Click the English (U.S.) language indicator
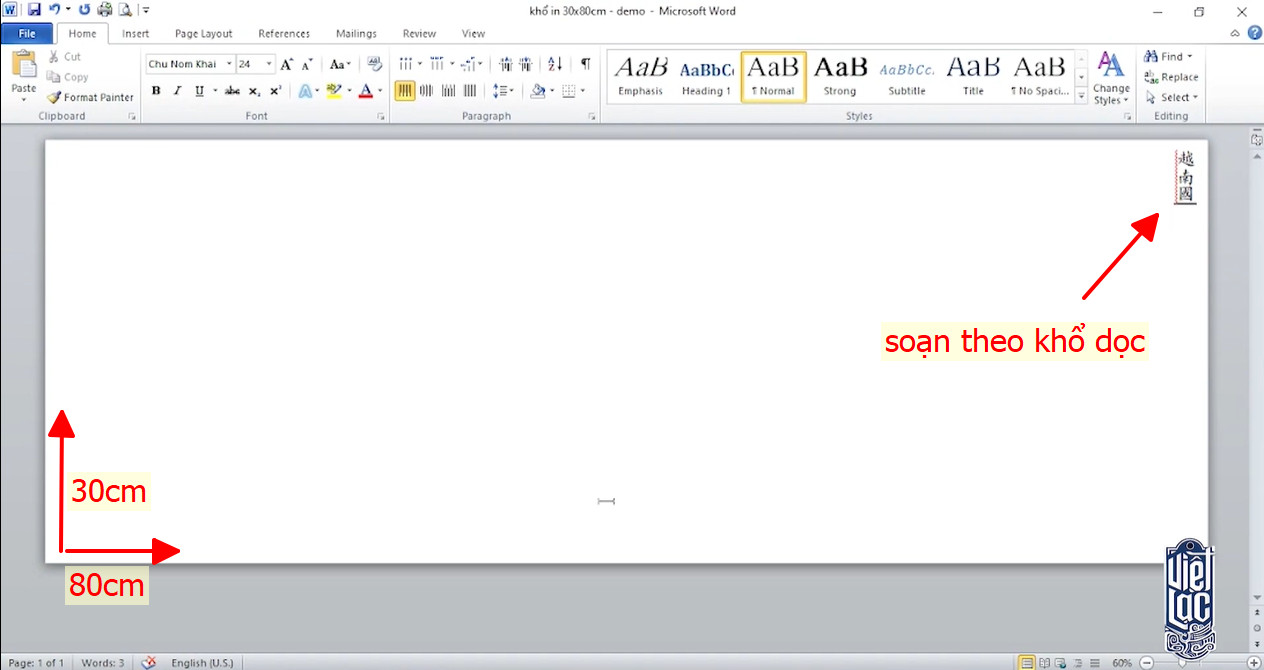This screenshot has width=1264, height=670. coord(202,662)
